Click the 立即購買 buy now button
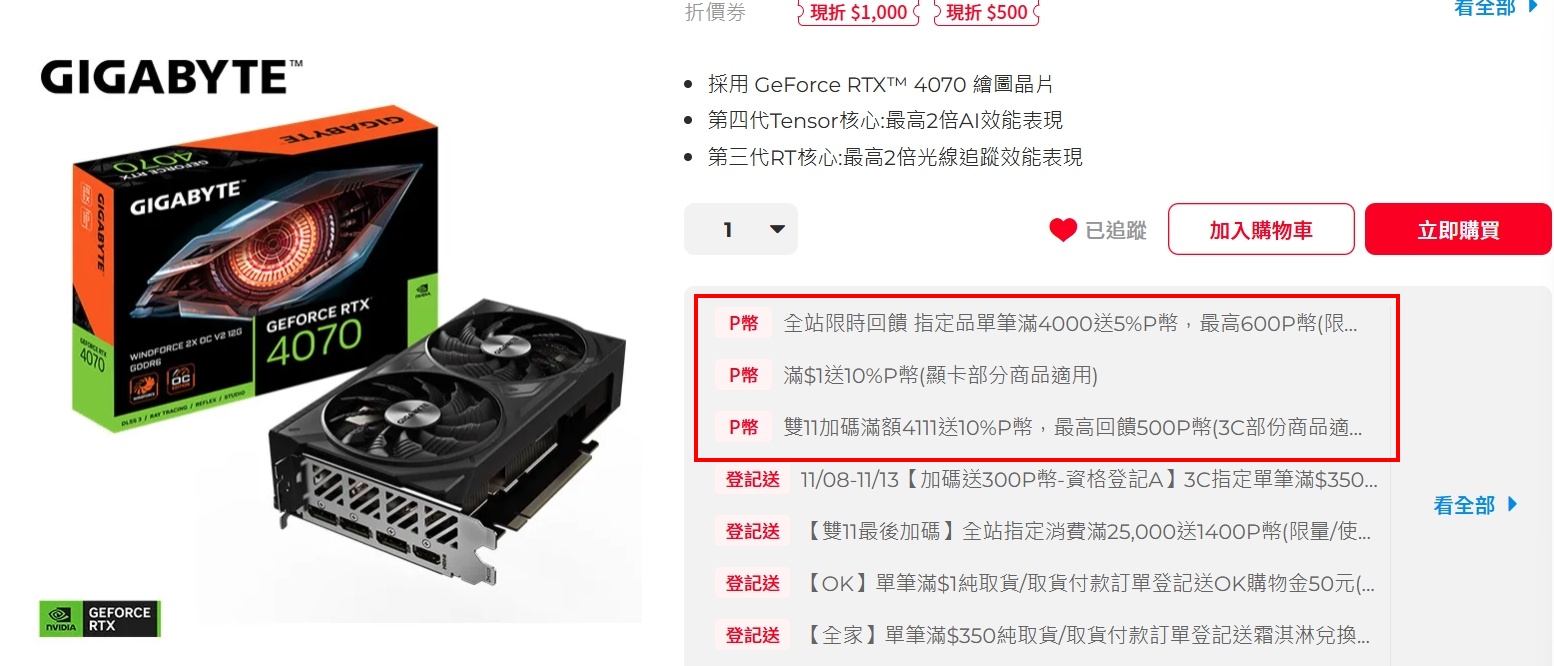Screen dimensions: 1554x666 point(1458,230)
